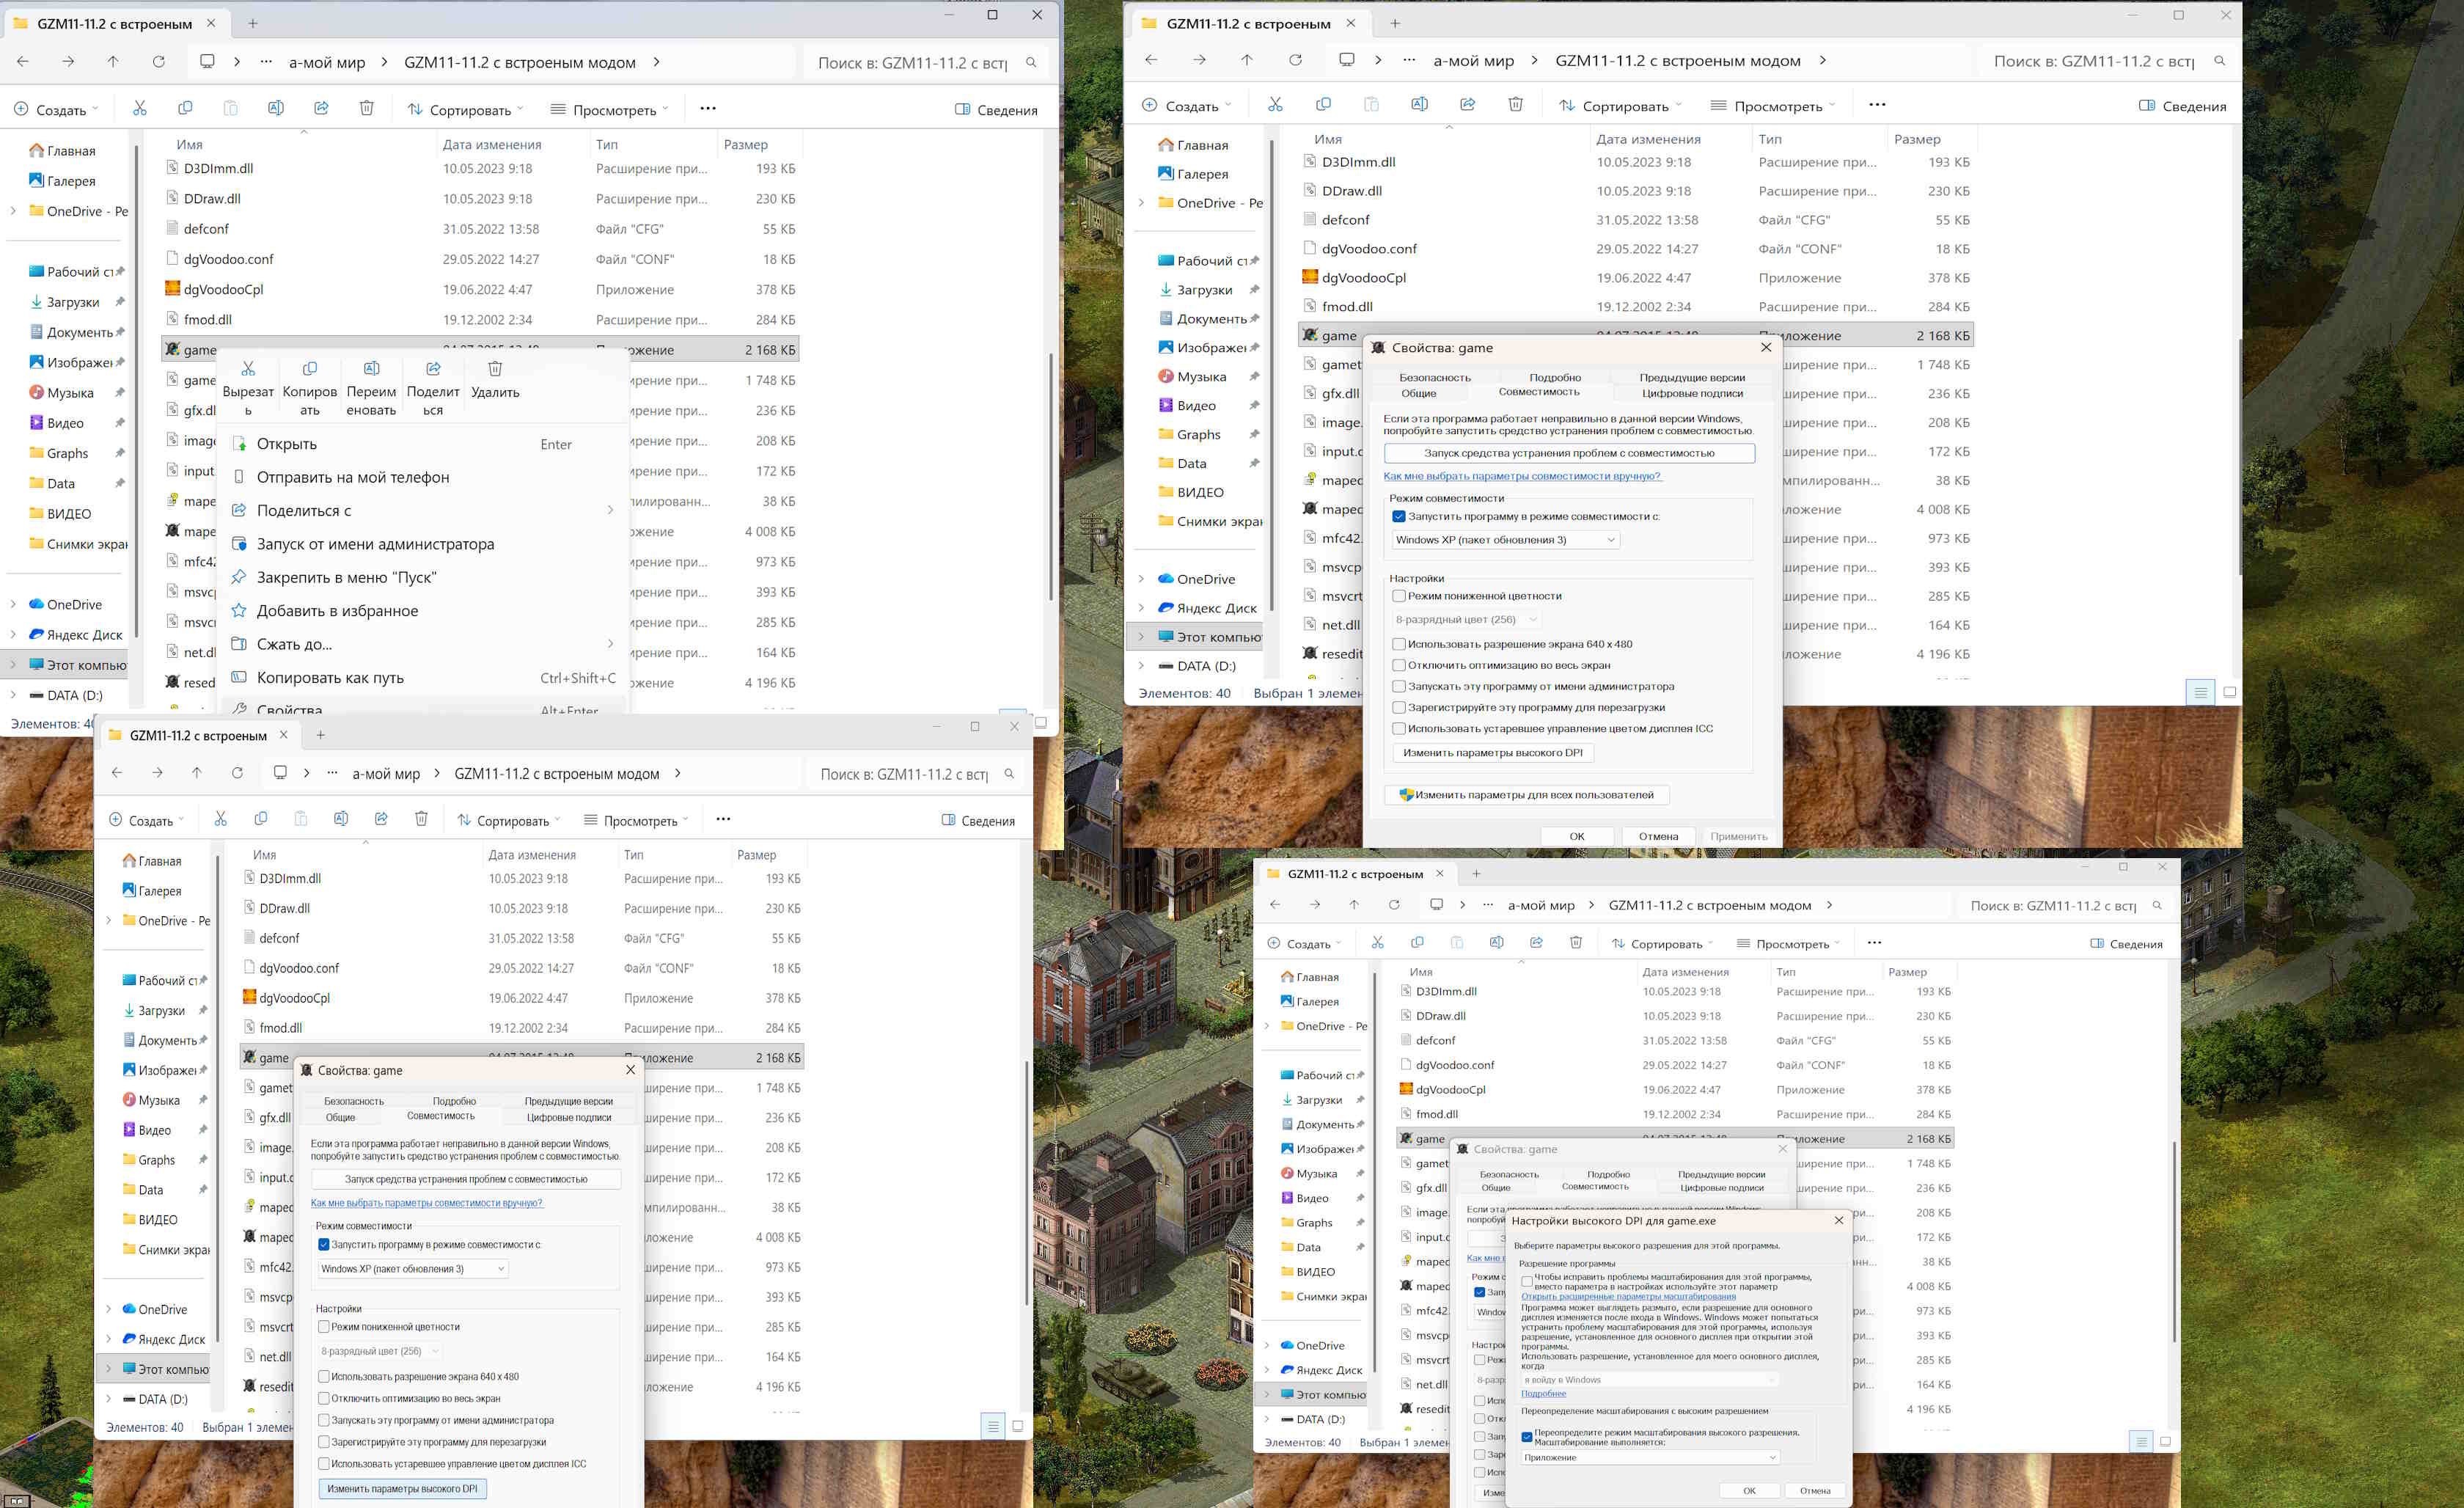Click the star icon beside Добавить в избранное
The width and height of the screenshot is (2464, 1508).
coord(239,610)
